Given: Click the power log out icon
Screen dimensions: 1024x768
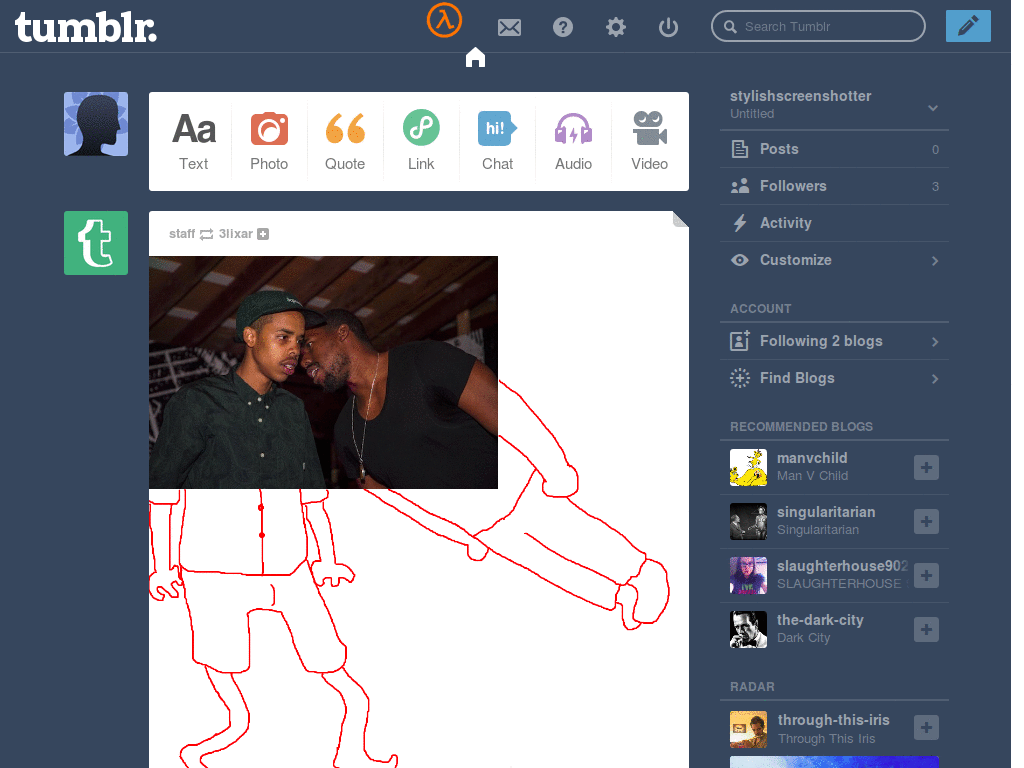Looking at the screenshot, I should (668, 27).
